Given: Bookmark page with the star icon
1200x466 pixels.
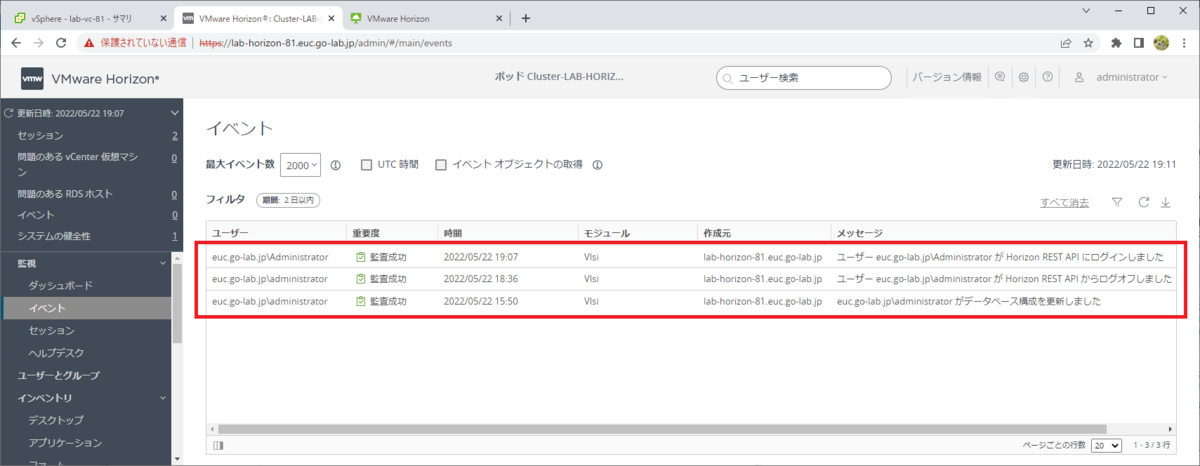Looking at the screenshot, I should point(1088,43).
